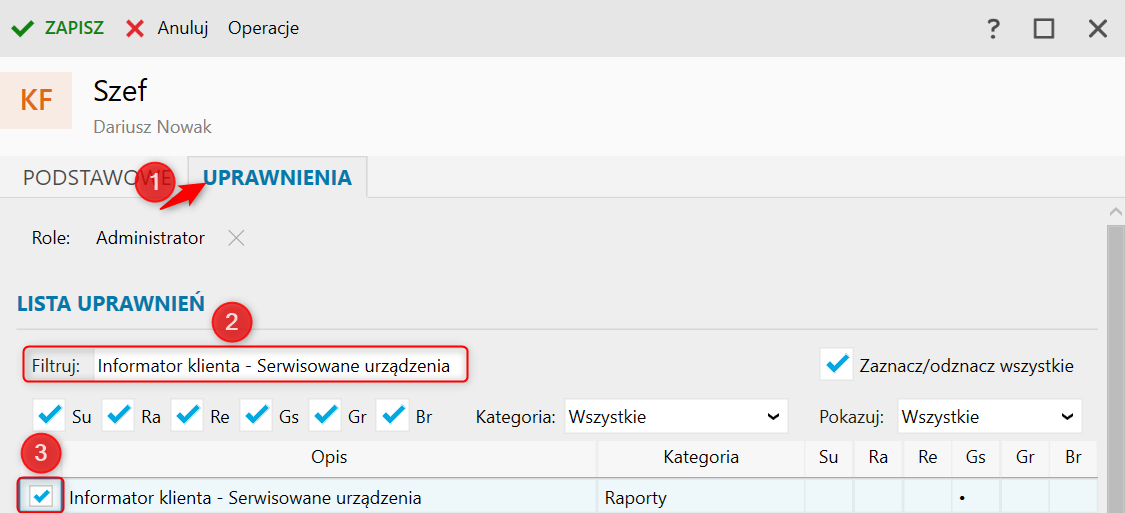Open the Kategoria dropdown
1125x513 pixels.
(x=677, y=416)
